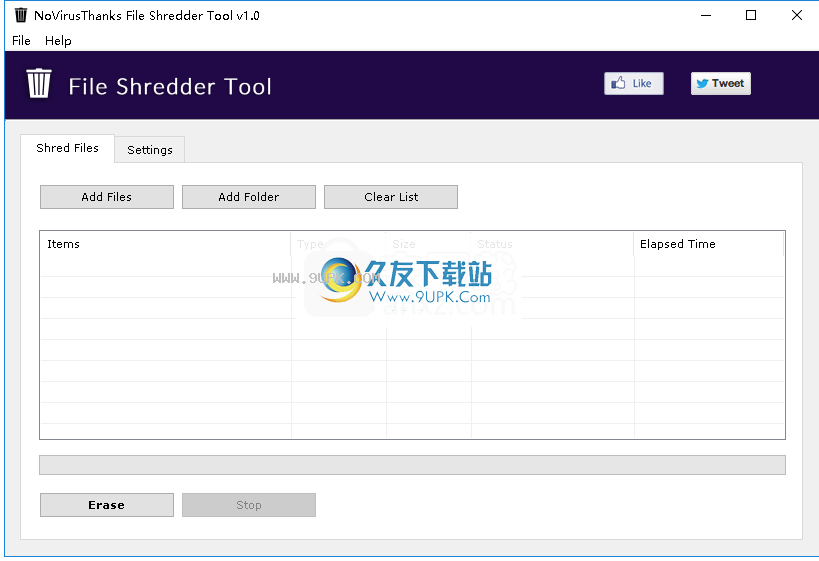Click the white shredder bin logo in banner

click(39, 84)
